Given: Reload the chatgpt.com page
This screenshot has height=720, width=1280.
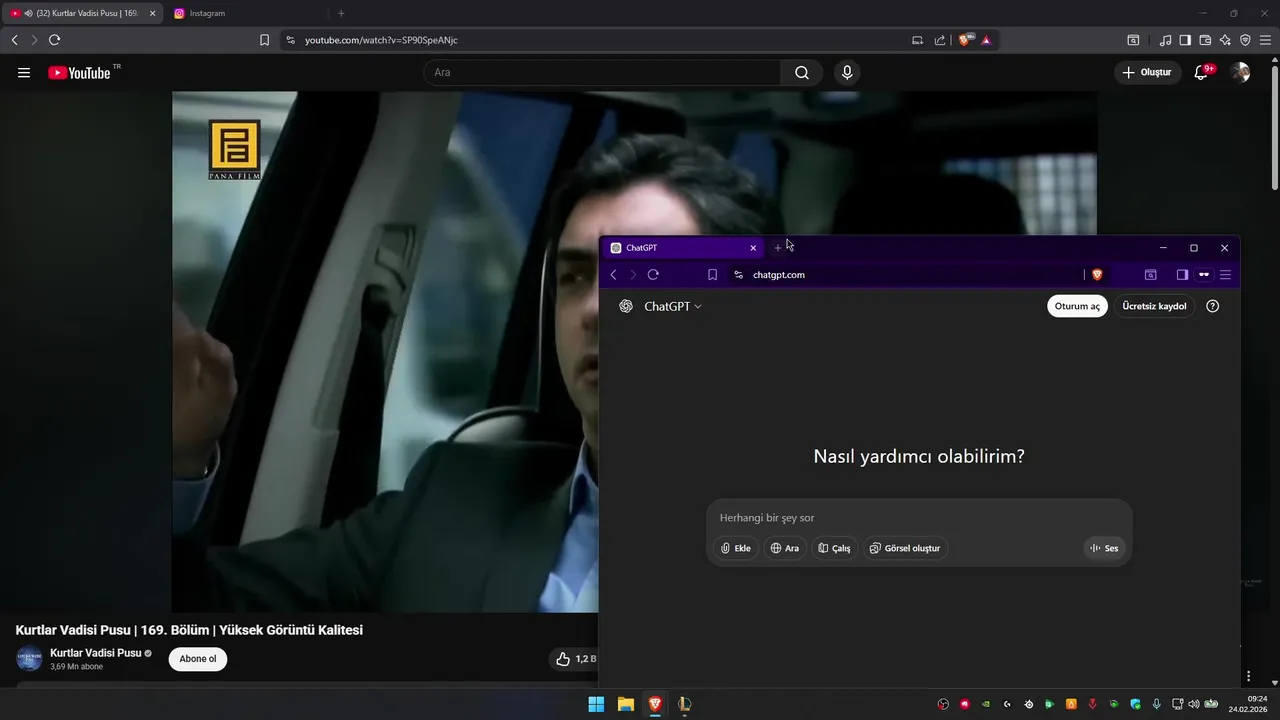Looking at the screenshot, I should tap(653, 274).
